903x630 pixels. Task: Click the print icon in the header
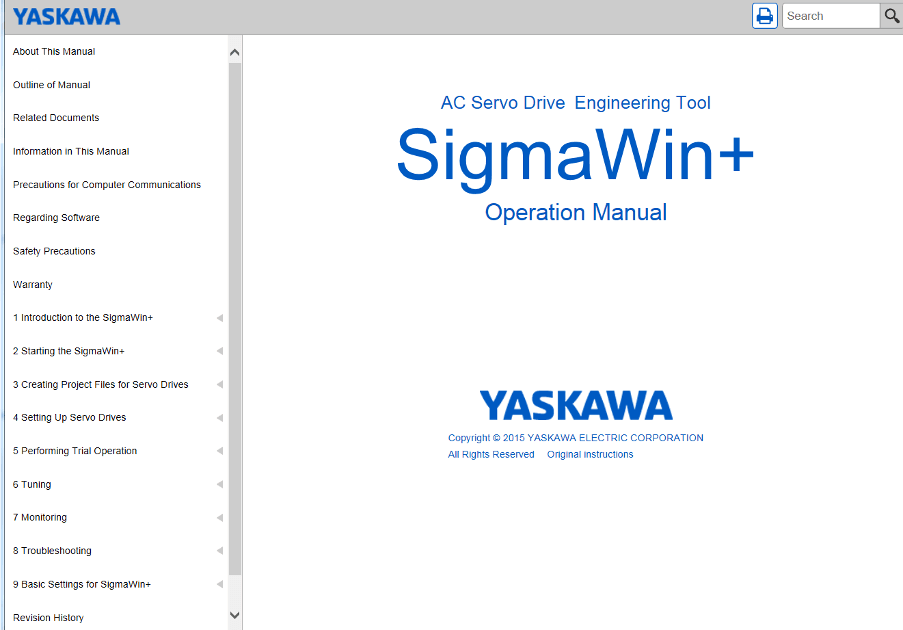point(765,16)
